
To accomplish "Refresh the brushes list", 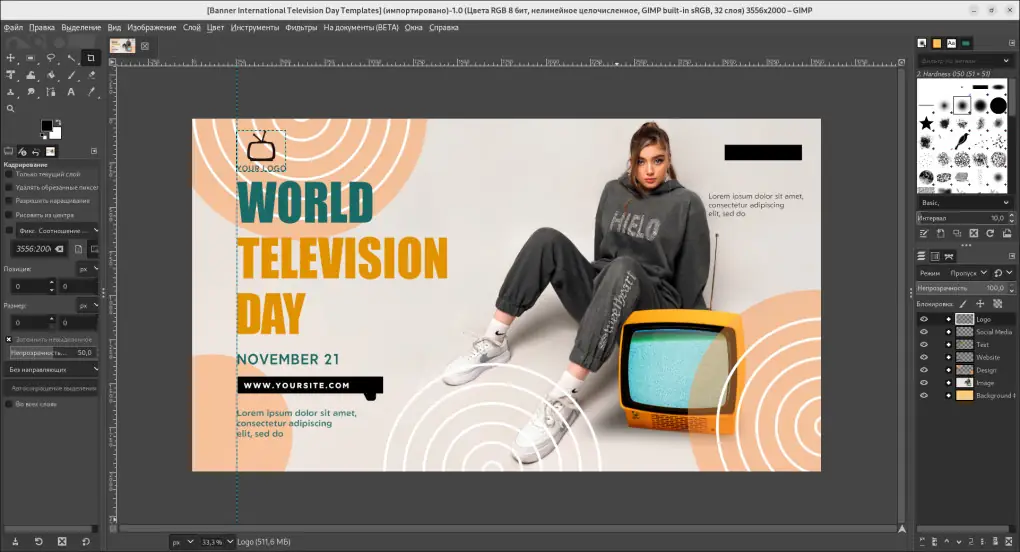I will tap(990, 233).
